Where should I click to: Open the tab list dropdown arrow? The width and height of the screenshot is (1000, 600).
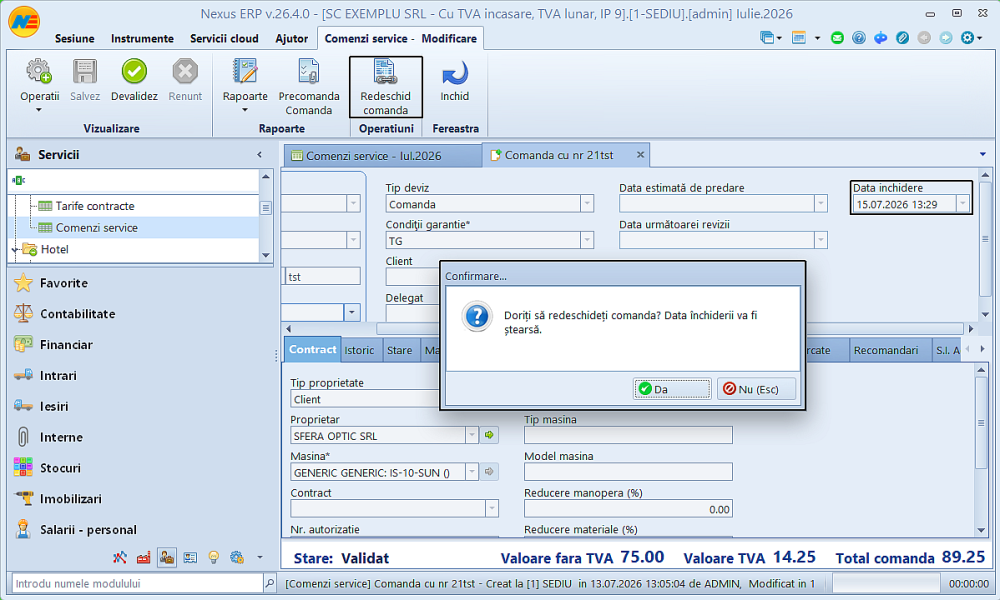983,154
